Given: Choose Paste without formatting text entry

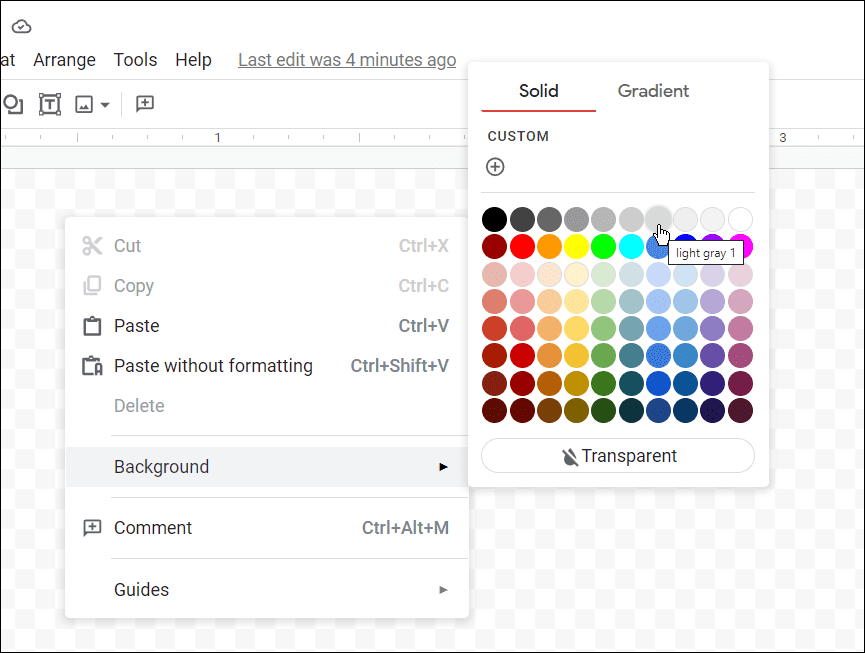Looking at the screenshot, I should [x=213, y=366].
